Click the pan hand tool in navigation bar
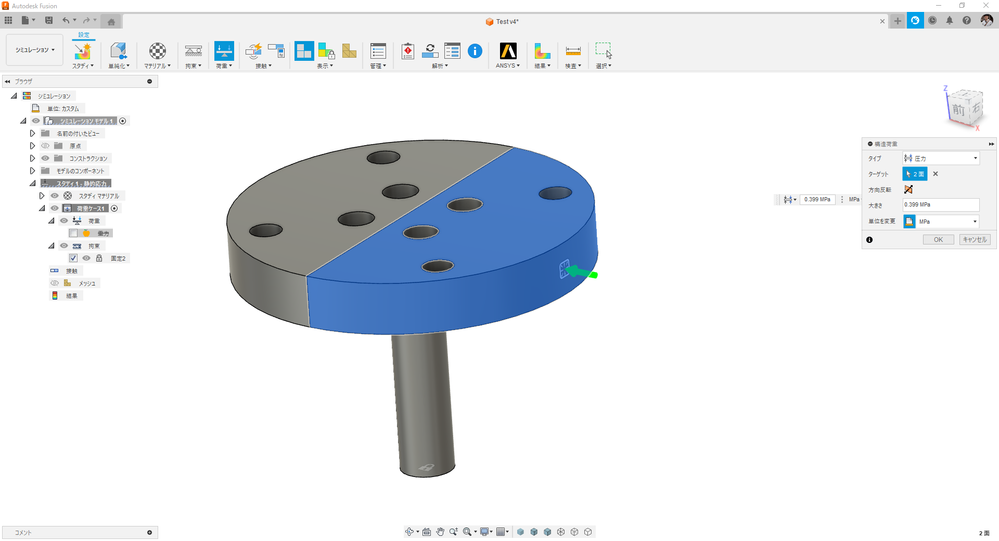Screen dimensions: 999x541 (x=440, y=531)
